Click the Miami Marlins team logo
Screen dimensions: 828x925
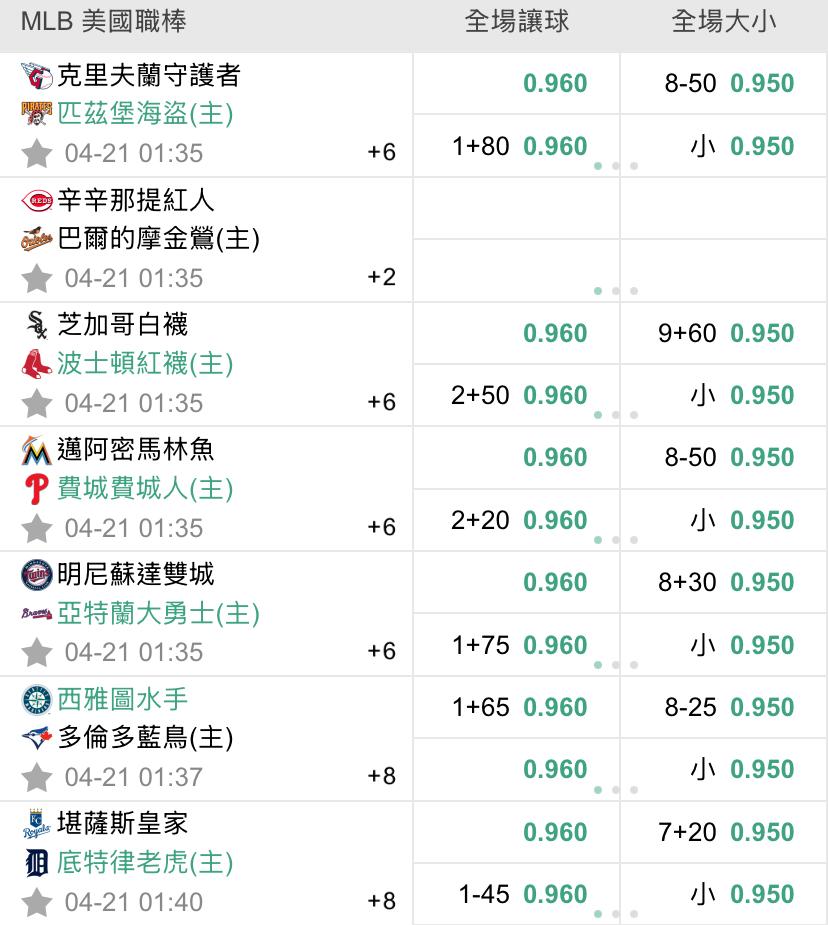[37, 451]
